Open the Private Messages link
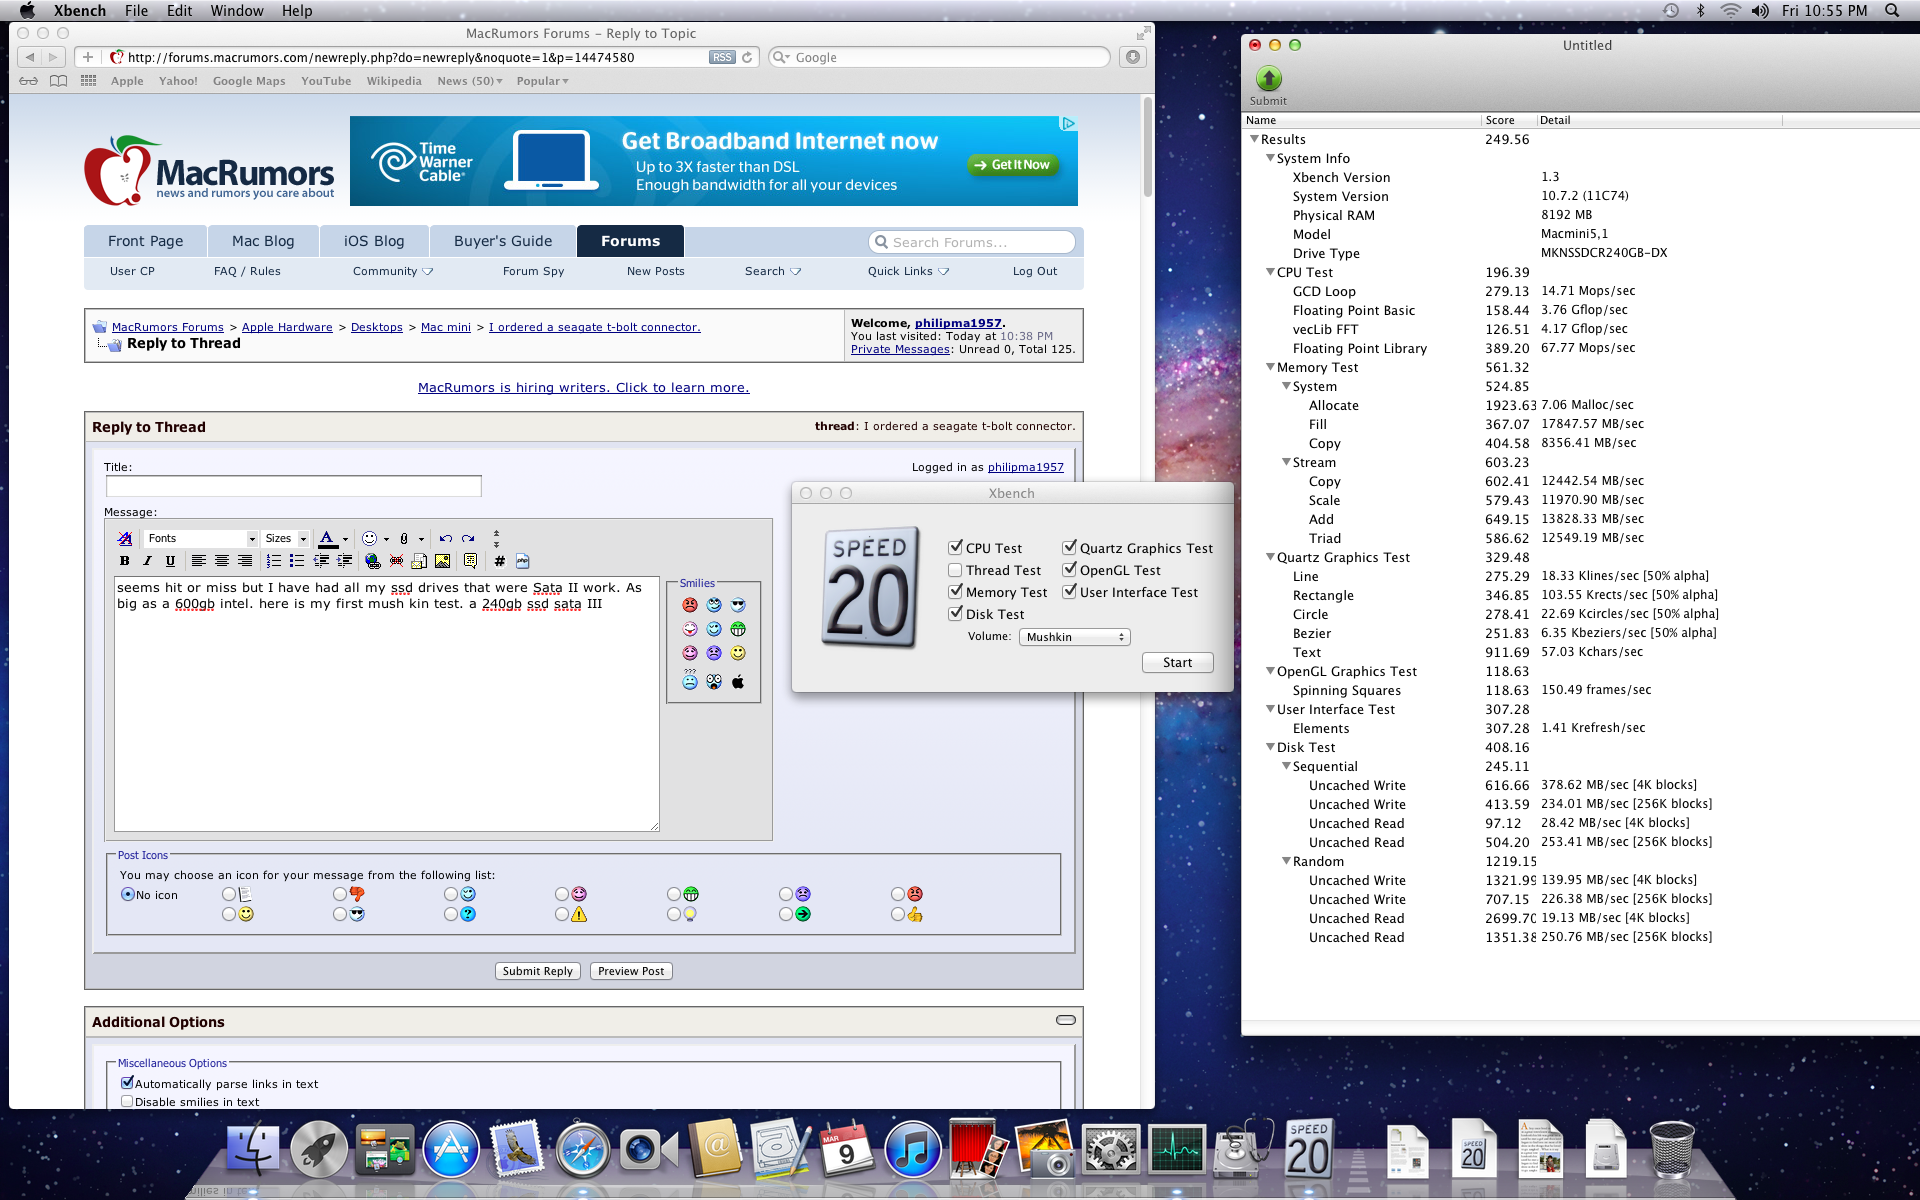Screen dimensions: 1920x1200 pos(900,349)
